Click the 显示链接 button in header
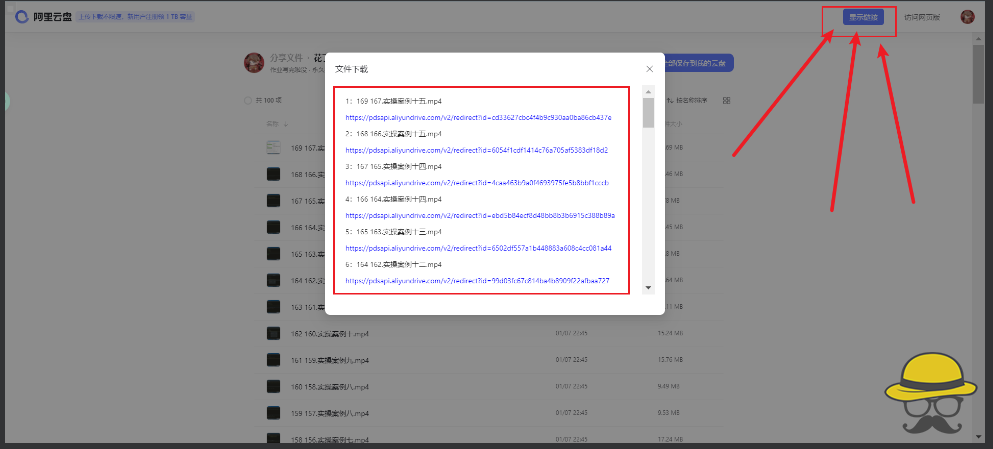Viewport: 993px width, 449px height. pyautogui.click(x=858, y=17)
